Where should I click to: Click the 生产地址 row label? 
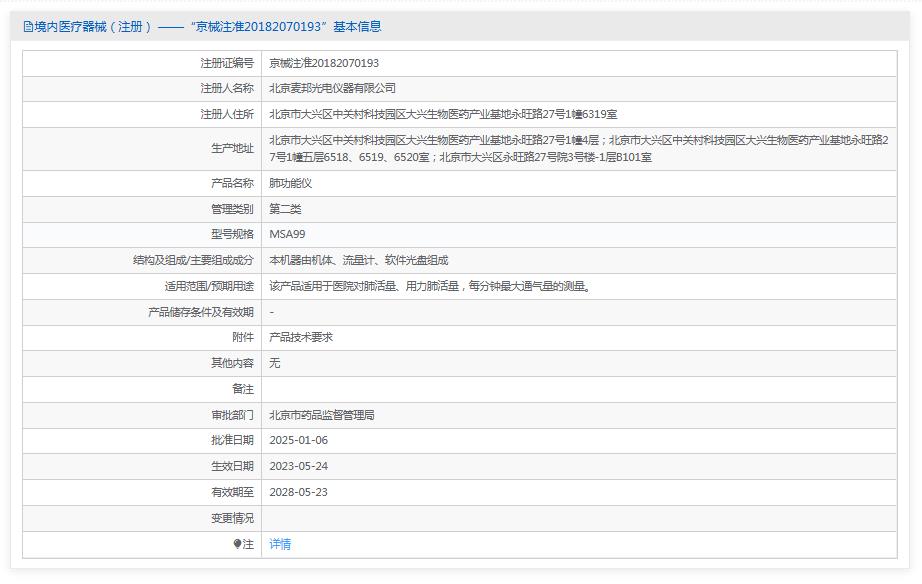[x=232, y=149]
